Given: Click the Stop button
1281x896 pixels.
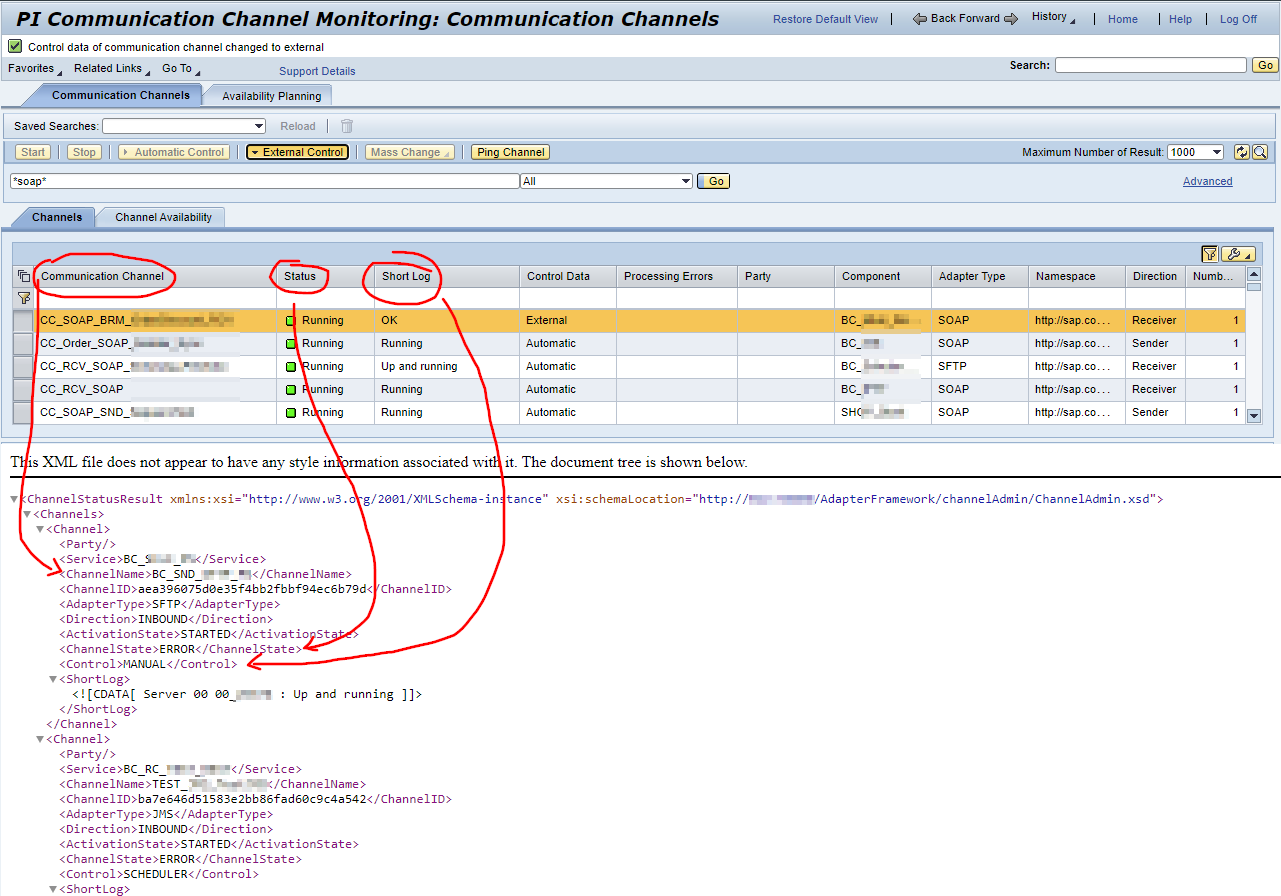Looking at the screenshot, I should pos(85,152).
